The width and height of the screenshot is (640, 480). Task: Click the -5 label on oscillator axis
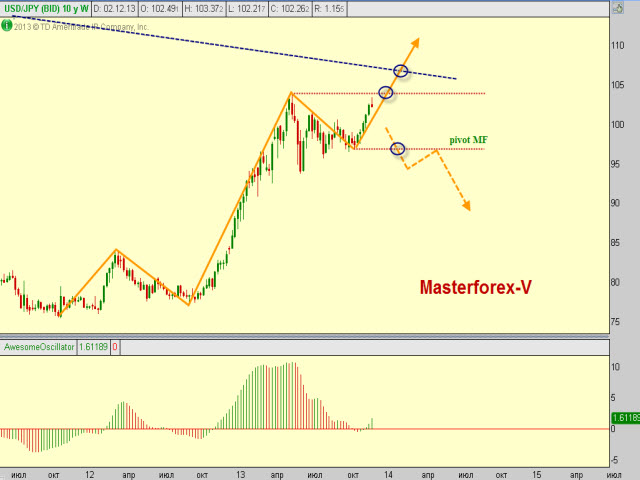coord(616,460)
